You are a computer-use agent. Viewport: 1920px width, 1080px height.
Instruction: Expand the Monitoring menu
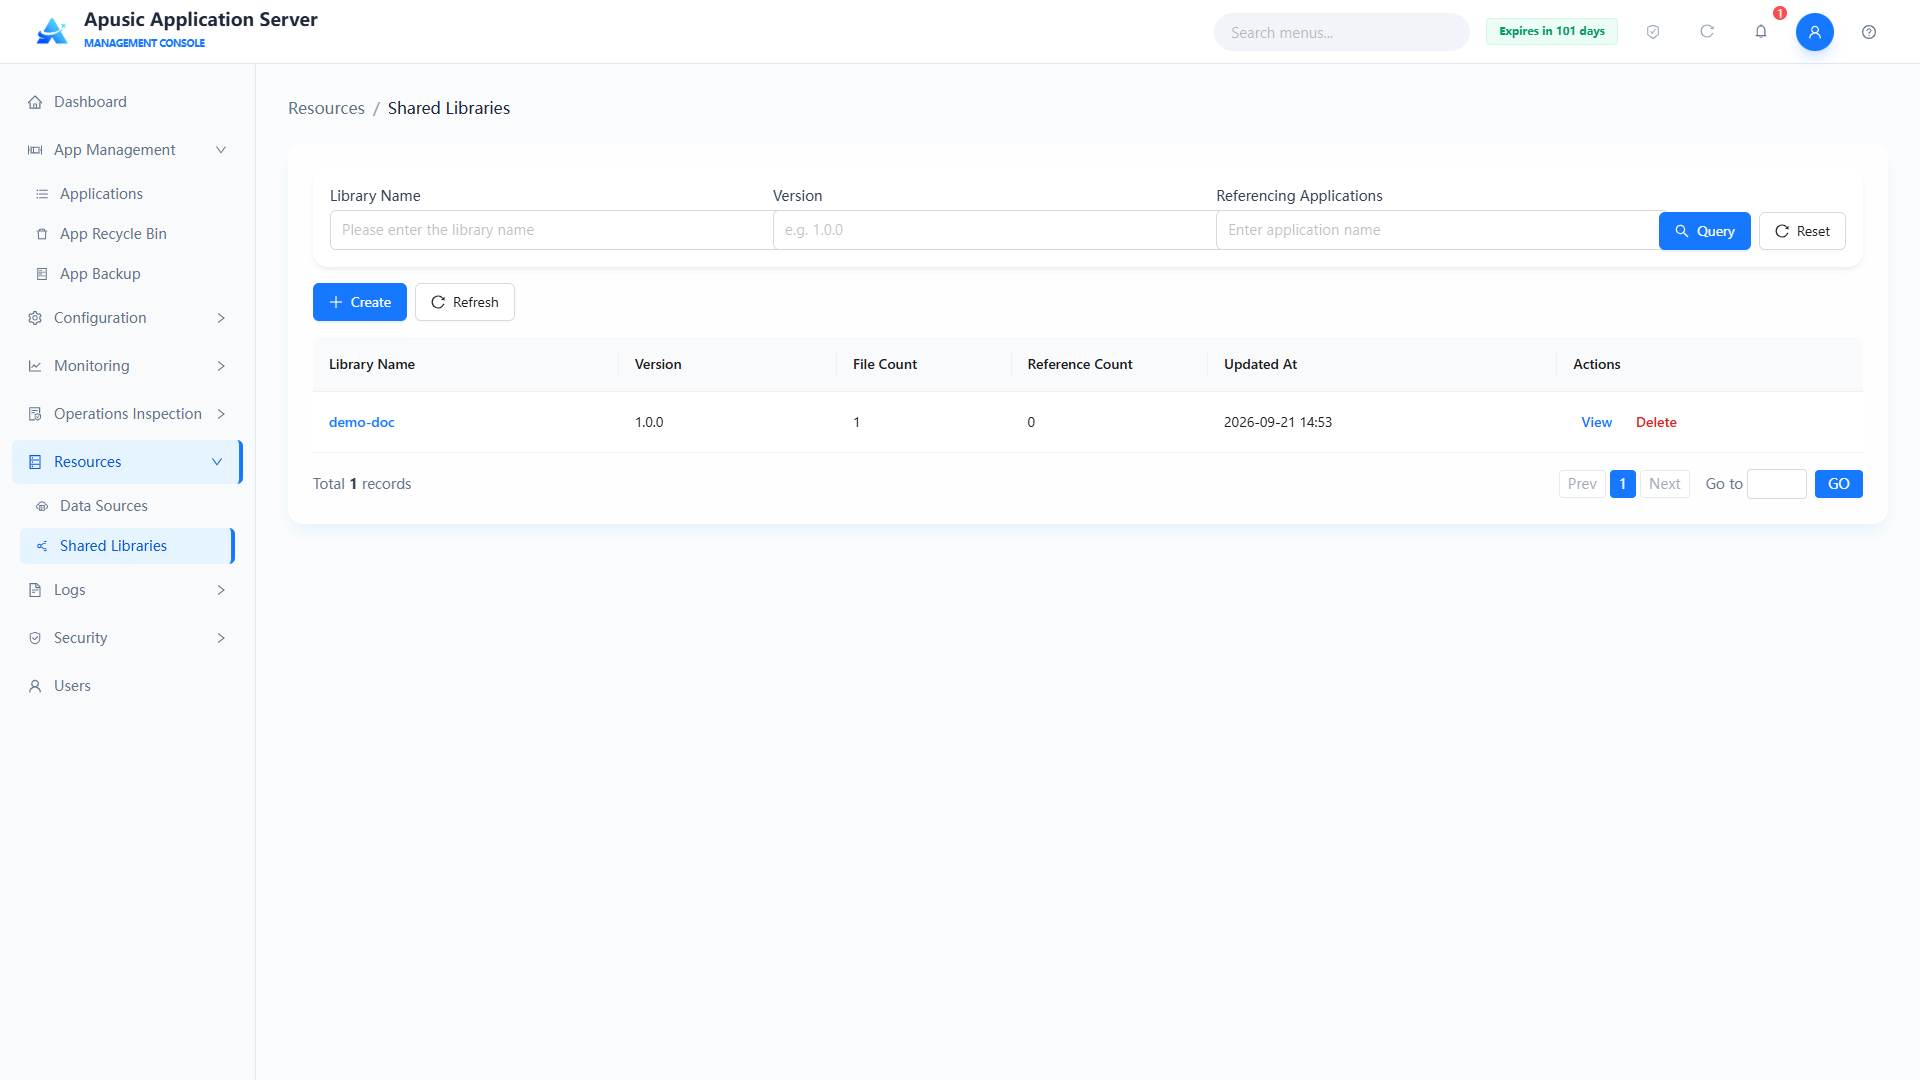[x=128, y=366]
